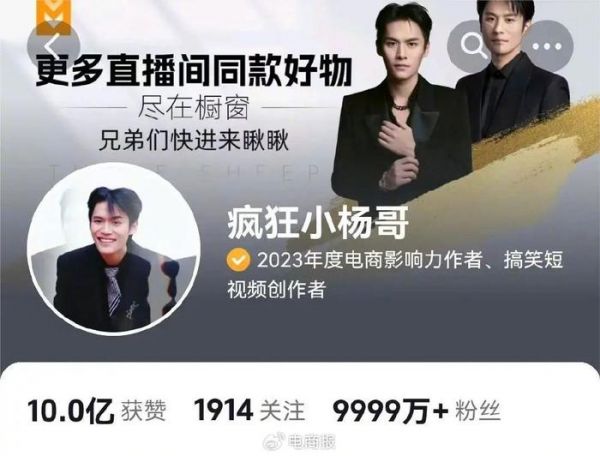The image size is (600, 456).
Task: Open the 9999万+ 粉丝 followers list
Action: (x=417, y=411)
